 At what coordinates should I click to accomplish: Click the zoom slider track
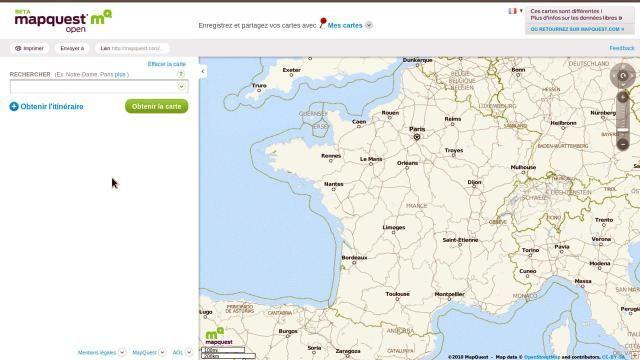(623, 120)
